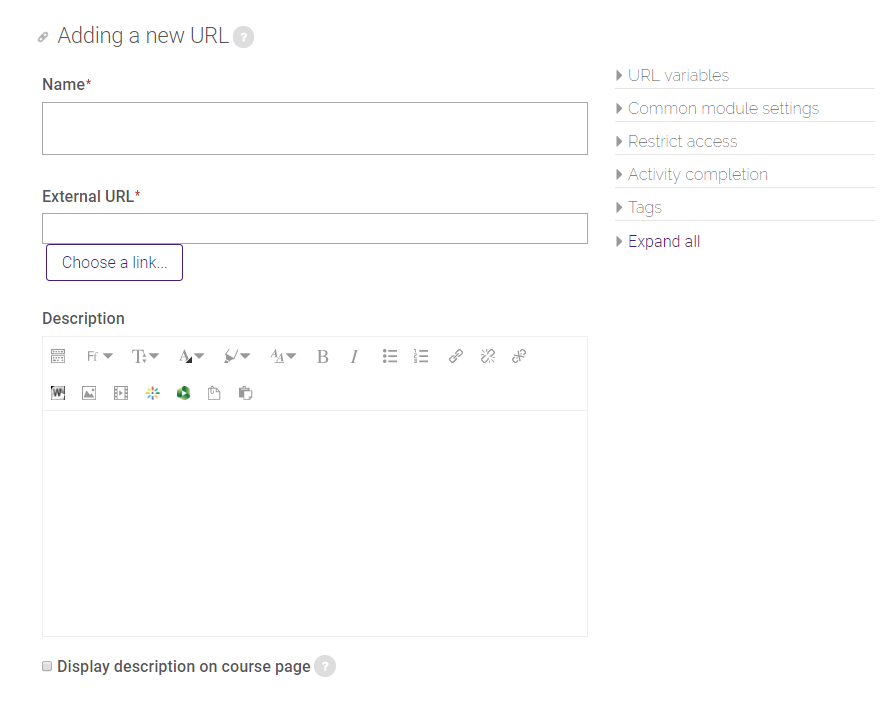The width and height of the screenshot is (892, 702).
Task: Insert an ordered numbered list
Action: point(421,356)
